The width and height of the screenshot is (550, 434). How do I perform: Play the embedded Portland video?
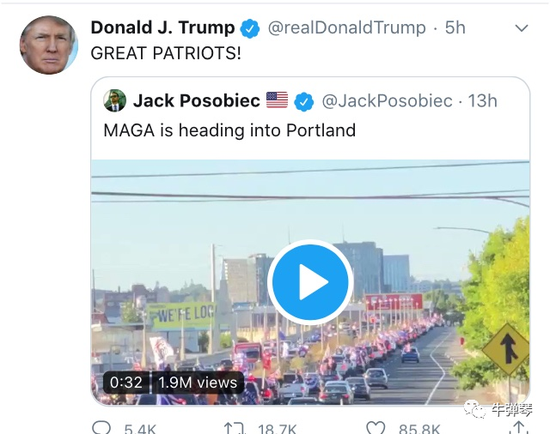coord(310,282)
